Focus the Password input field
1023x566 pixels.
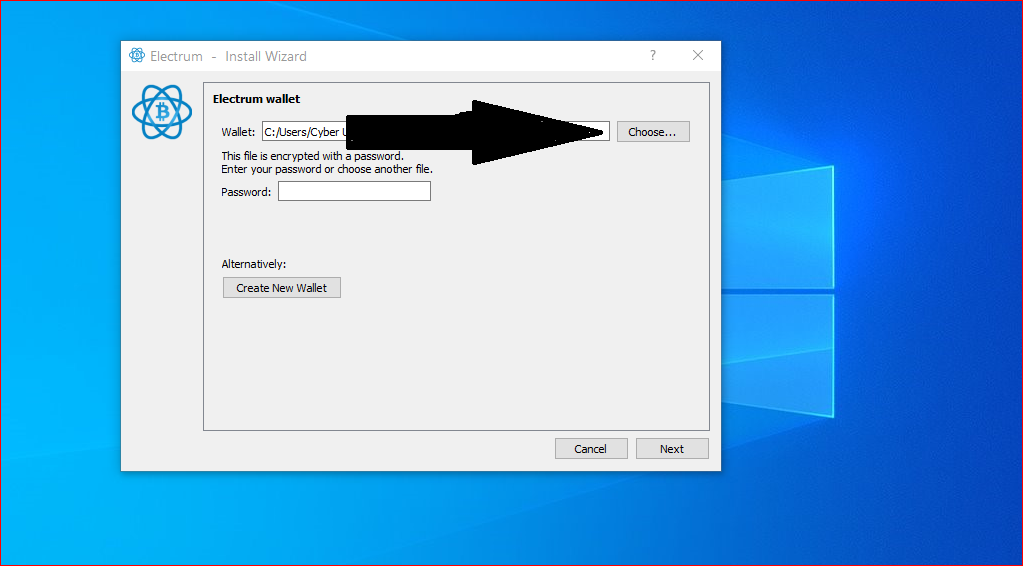coord(354,191)
